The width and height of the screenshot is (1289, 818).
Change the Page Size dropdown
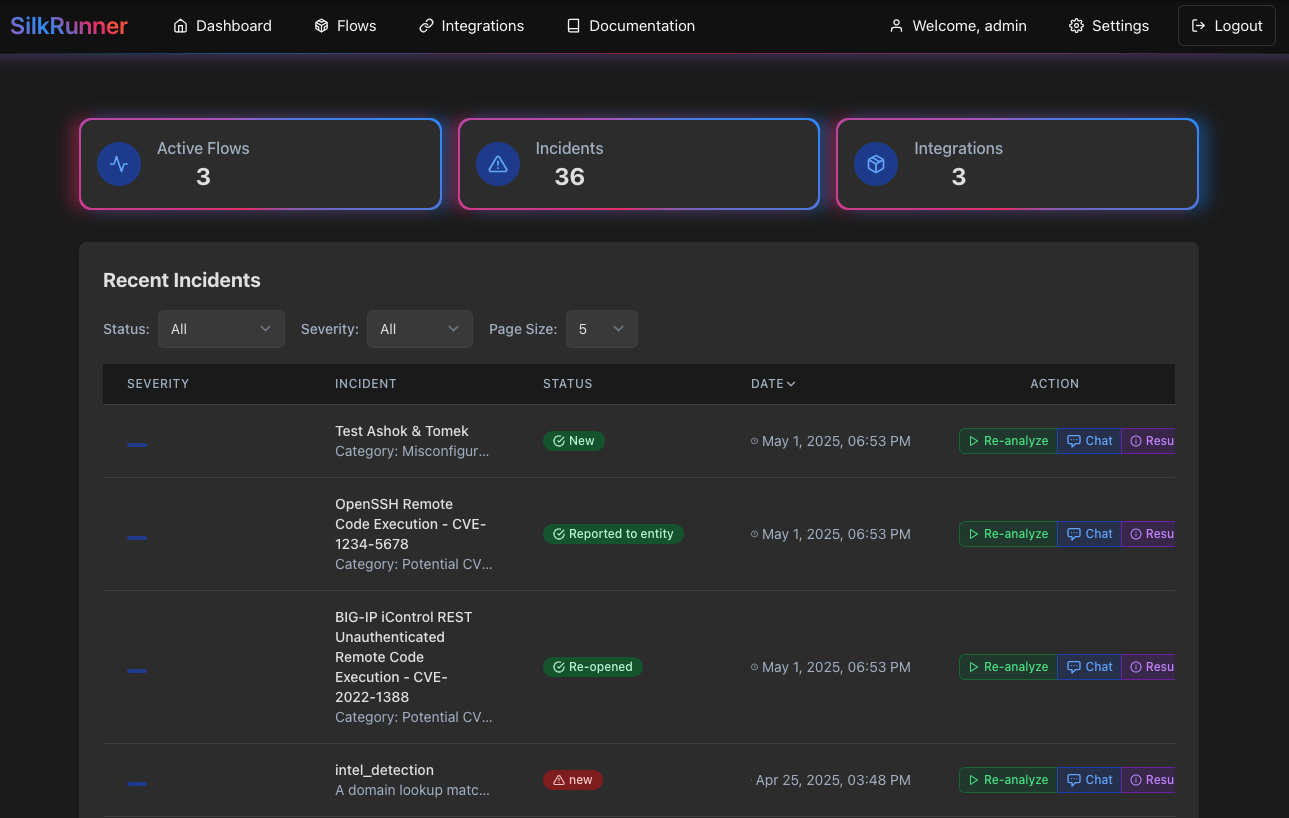click(601, 329)
